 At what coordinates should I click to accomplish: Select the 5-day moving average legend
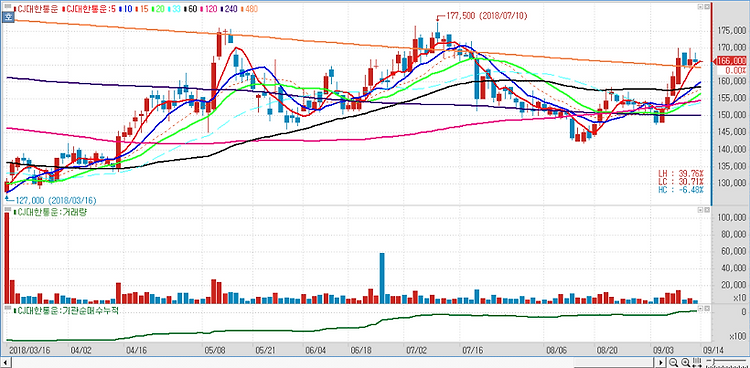point(88,9)
